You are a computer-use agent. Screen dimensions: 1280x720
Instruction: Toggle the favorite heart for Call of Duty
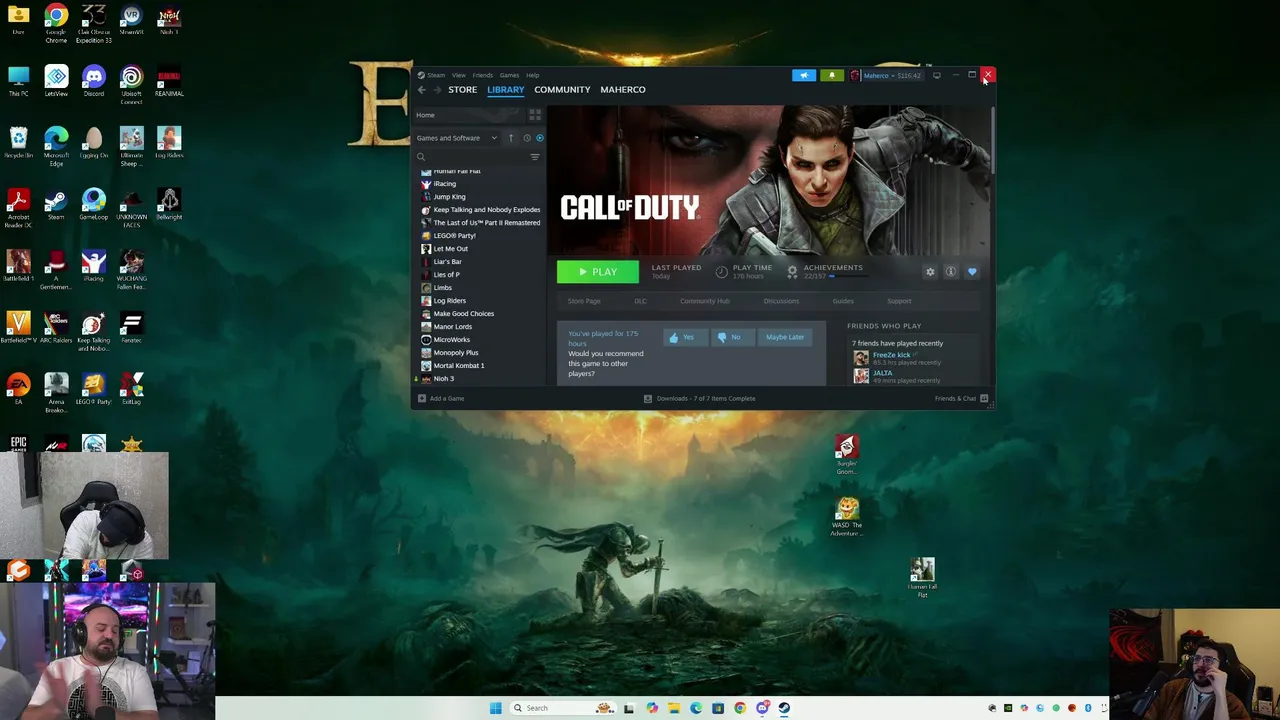pos(972,272)
